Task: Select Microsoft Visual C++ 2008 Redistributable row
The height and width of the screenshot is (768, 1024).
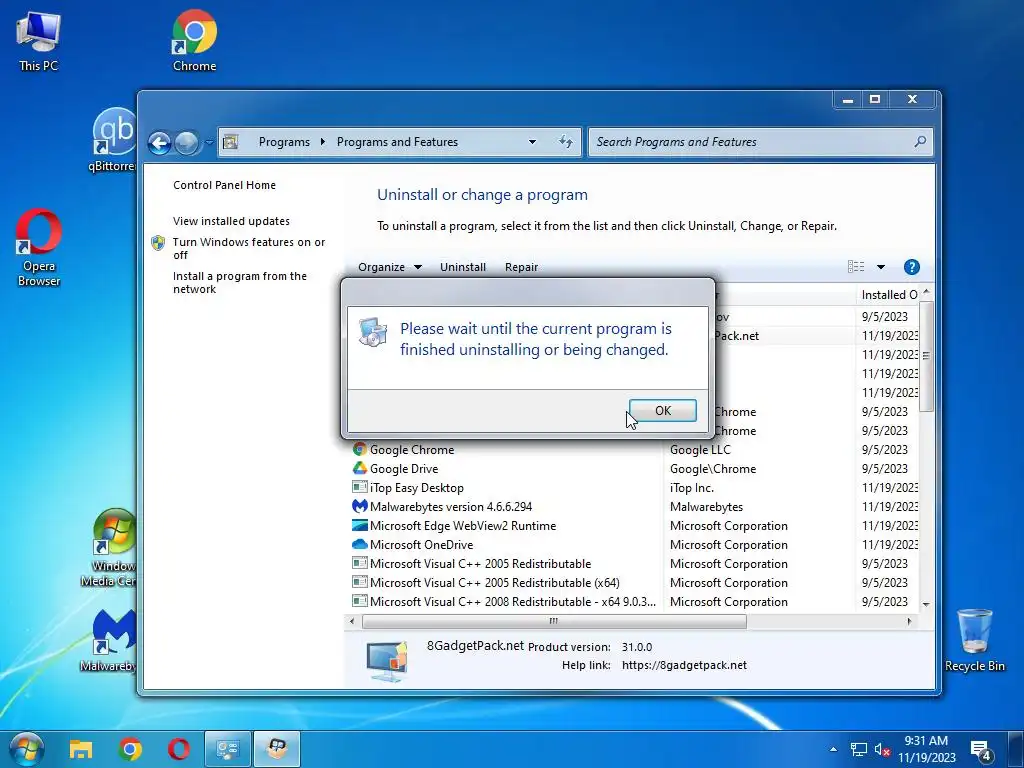Action: click(x=513, y=601)
